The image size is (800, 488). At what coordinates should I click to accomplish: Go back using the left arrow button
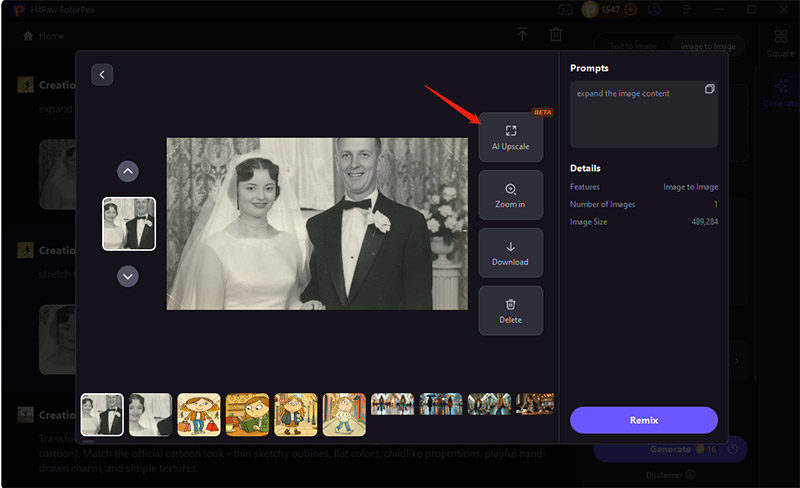pos(102,75)
